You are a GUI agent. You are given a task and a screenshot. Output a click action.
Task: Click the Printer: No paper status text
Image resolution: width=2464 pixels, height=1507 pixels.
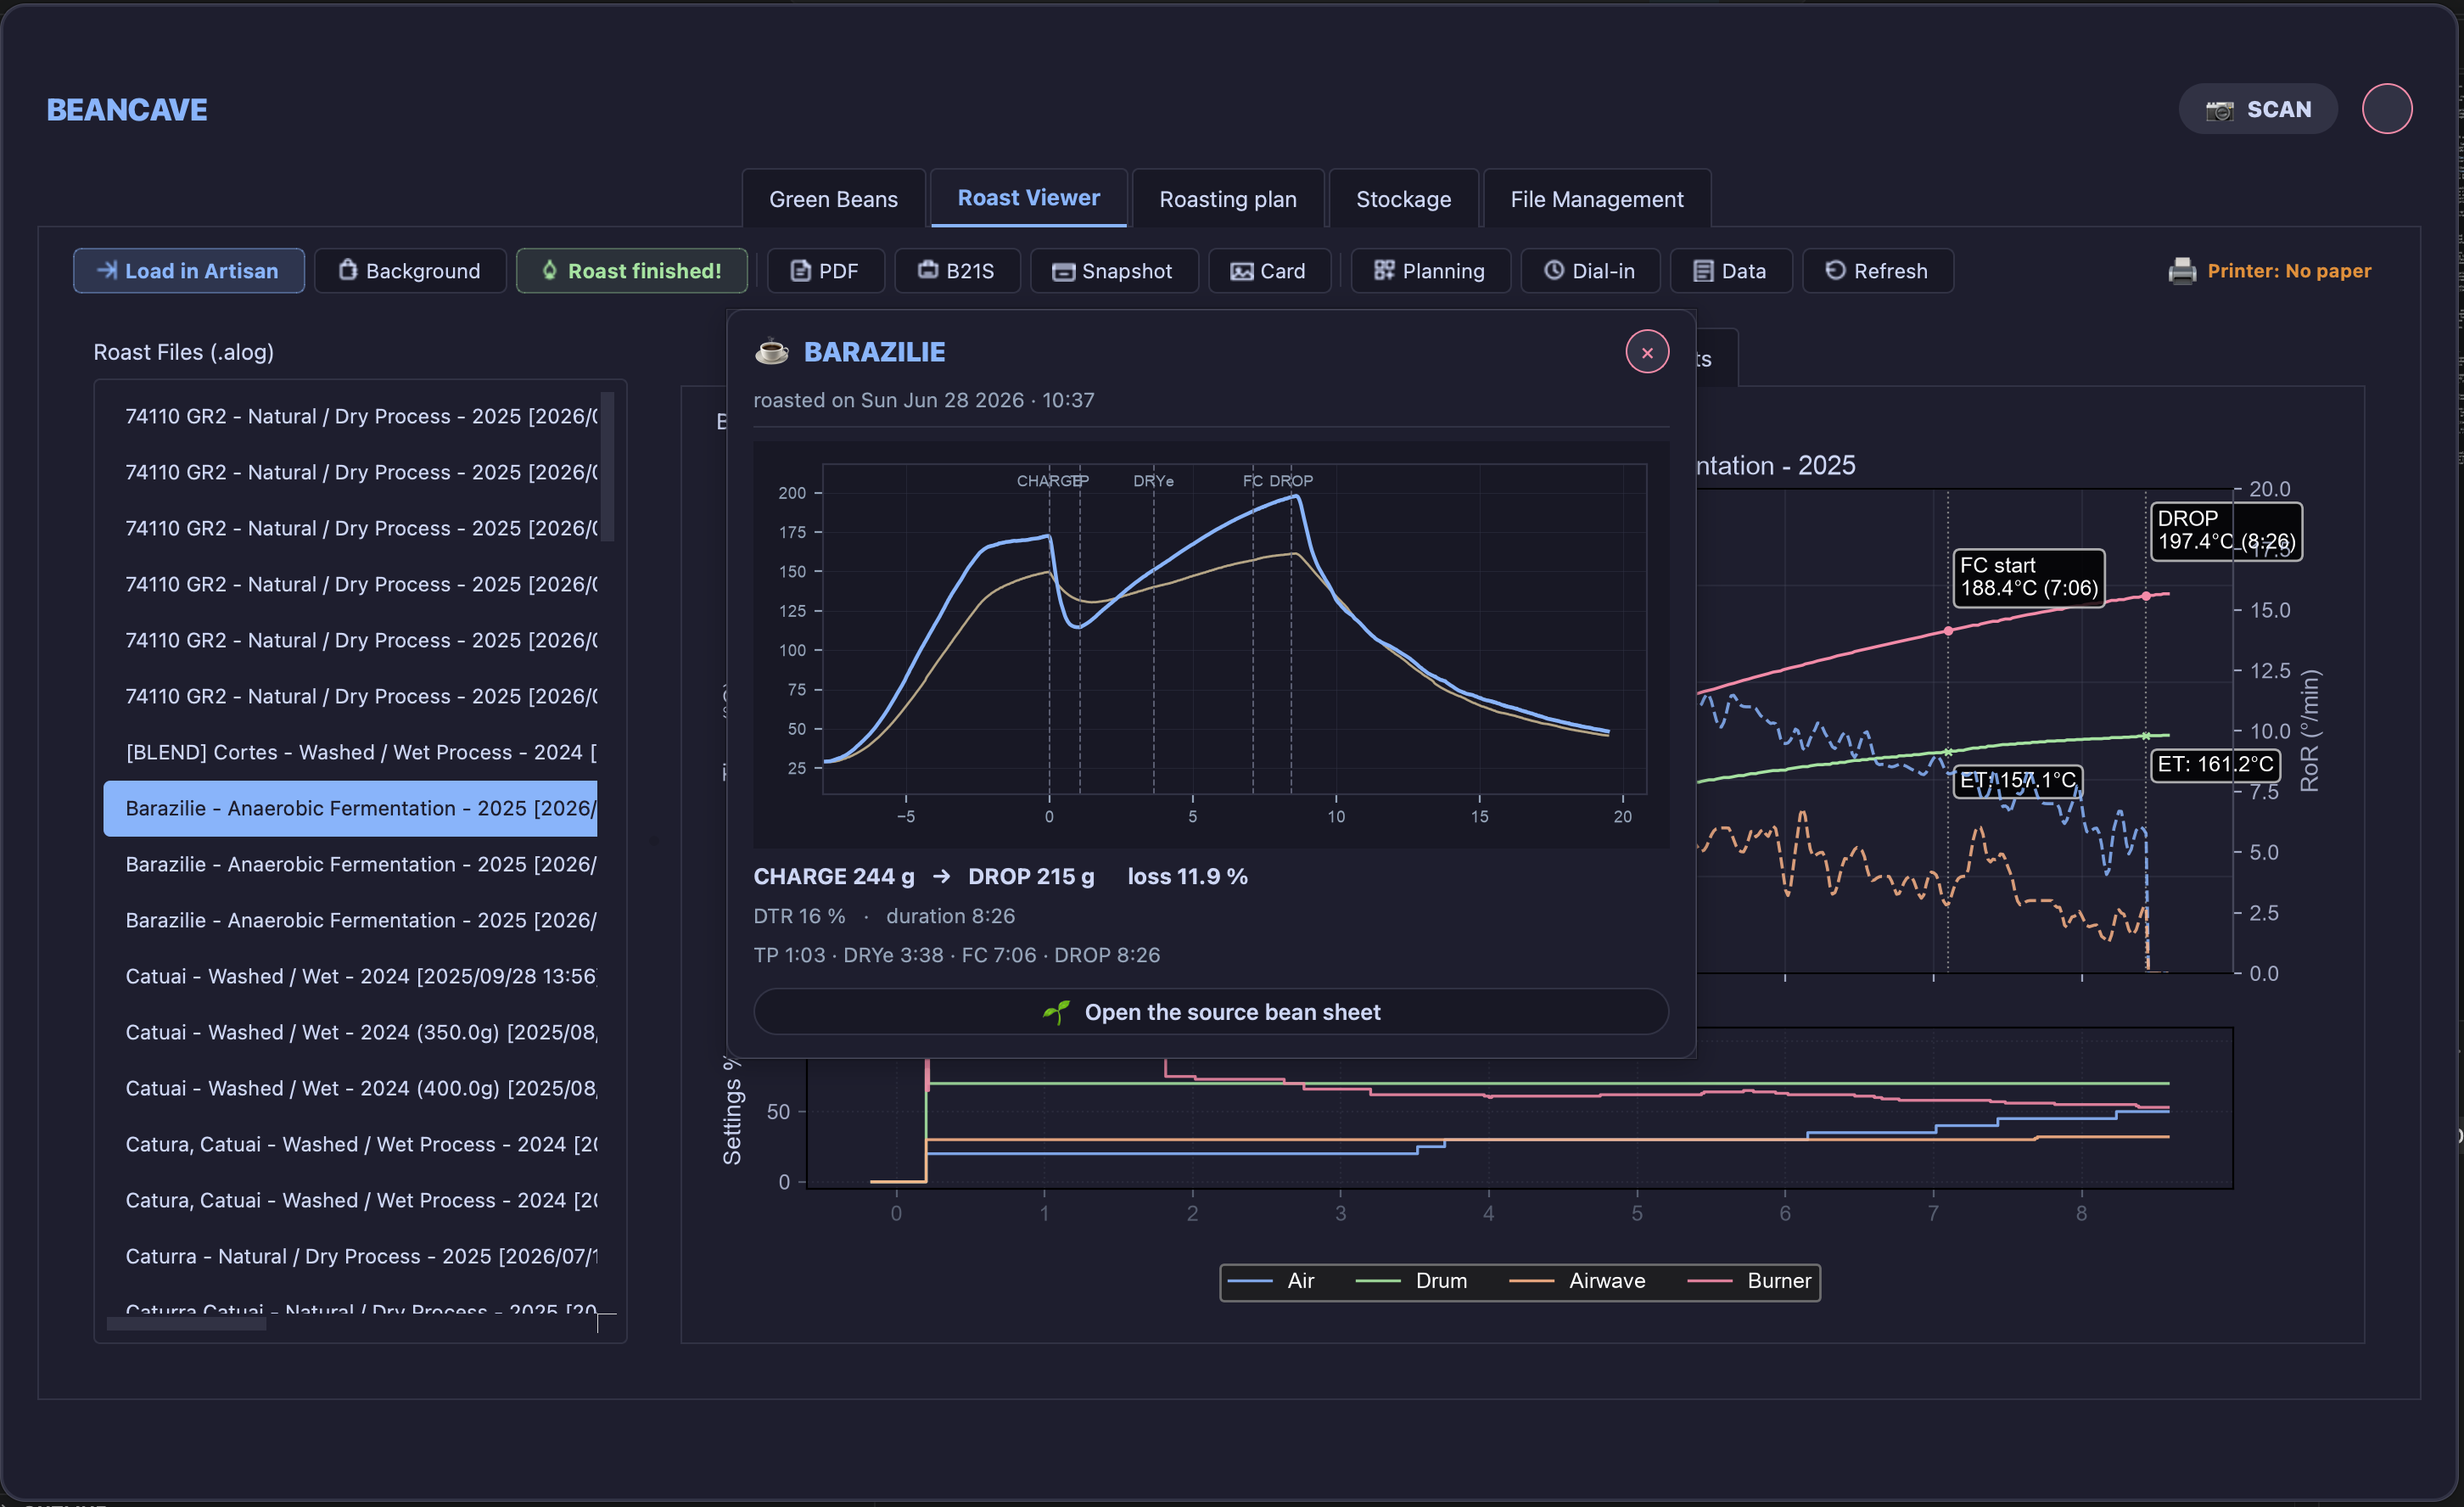click(2289, 271)
